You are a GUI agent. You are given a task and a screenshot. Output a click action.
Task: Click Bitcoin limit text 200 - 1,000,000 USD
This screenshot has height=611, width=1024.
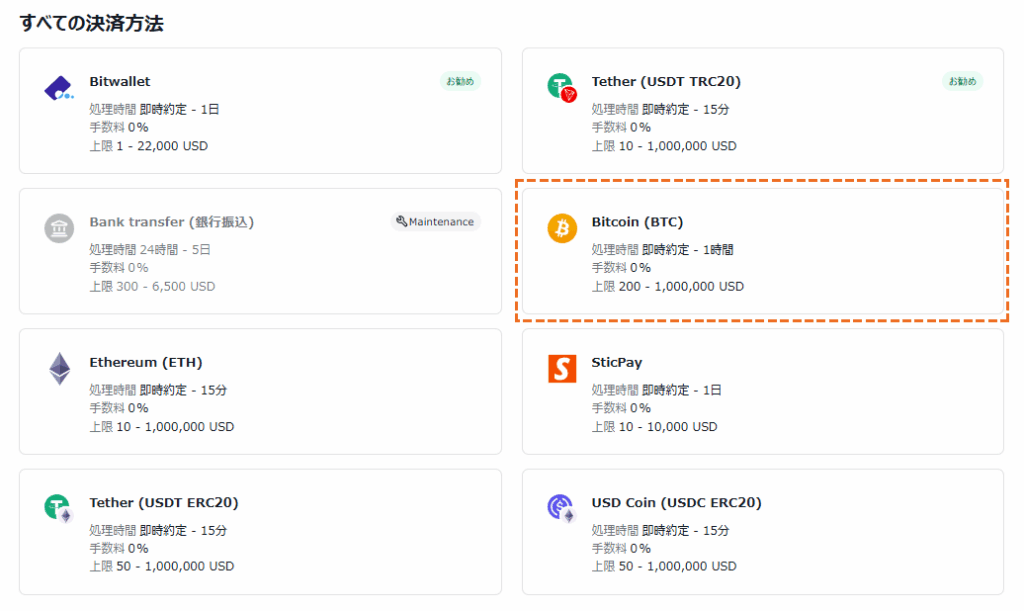[681, 287]
